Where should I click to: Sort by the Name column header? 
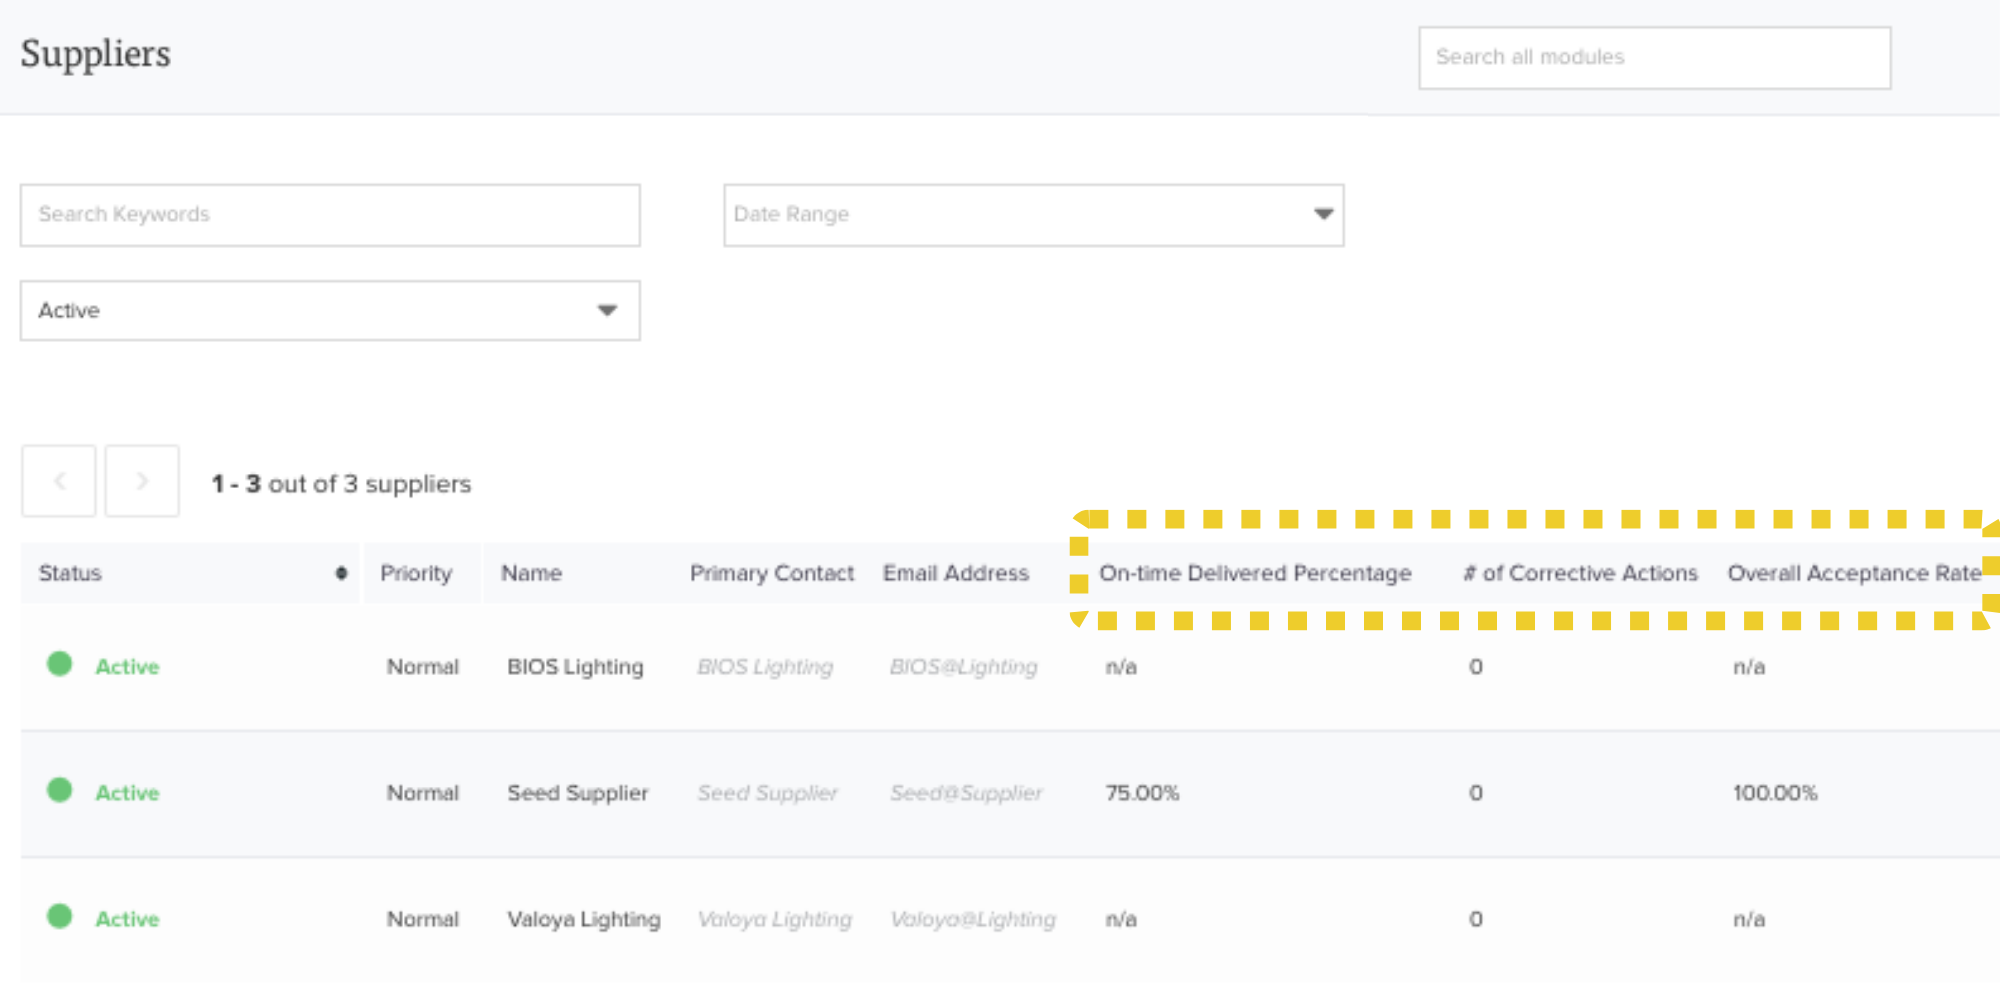point(531,573)
